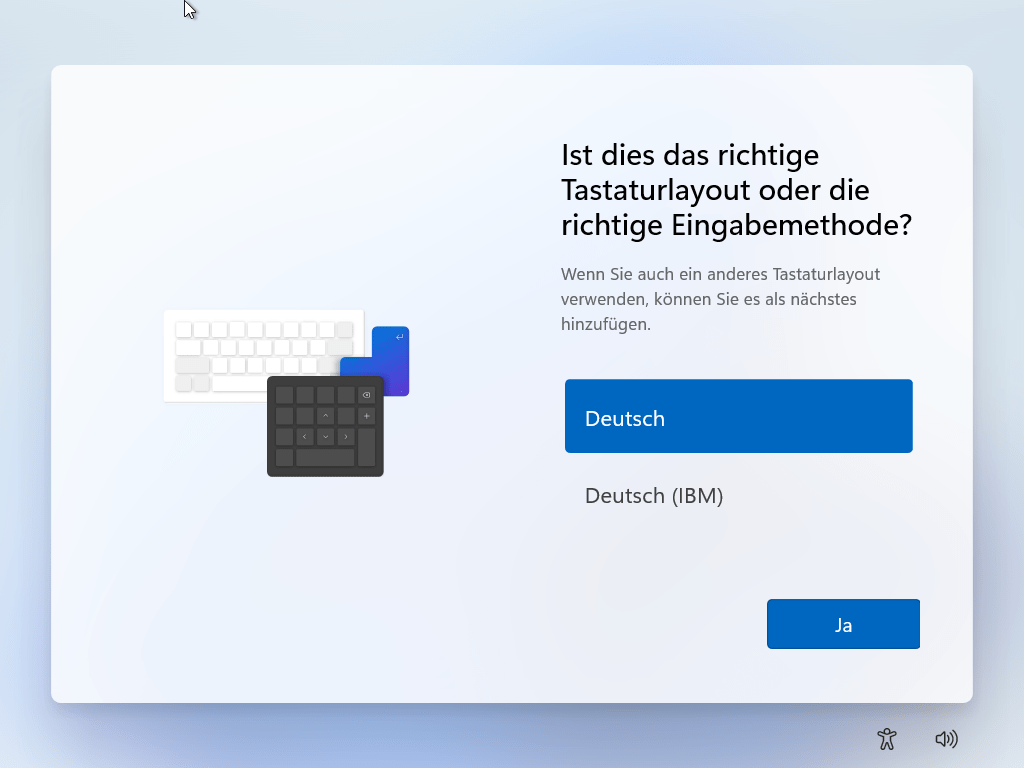Click the right arrow key on dark keypad

pyautogui.click(x=346, y=437)
